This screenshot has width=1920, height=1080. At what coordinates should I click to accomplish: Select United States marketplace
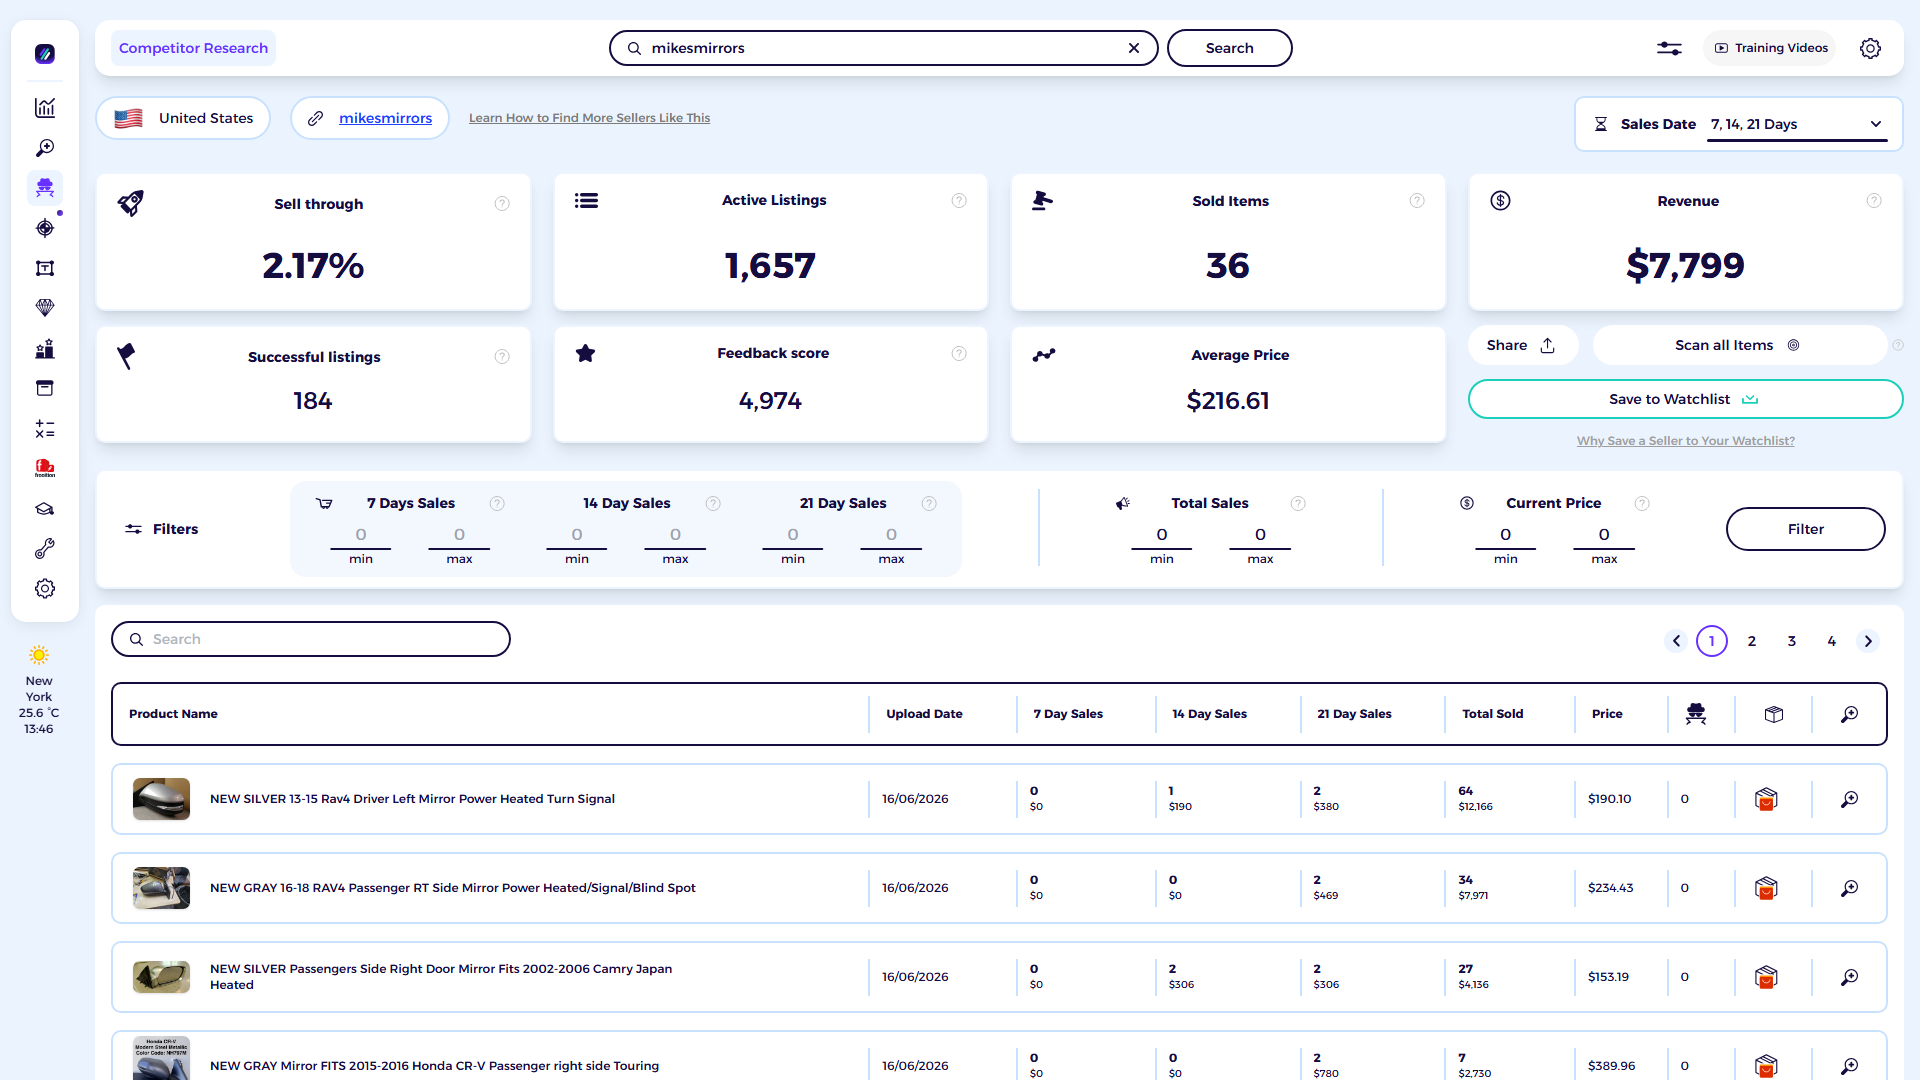pos(183,118)
